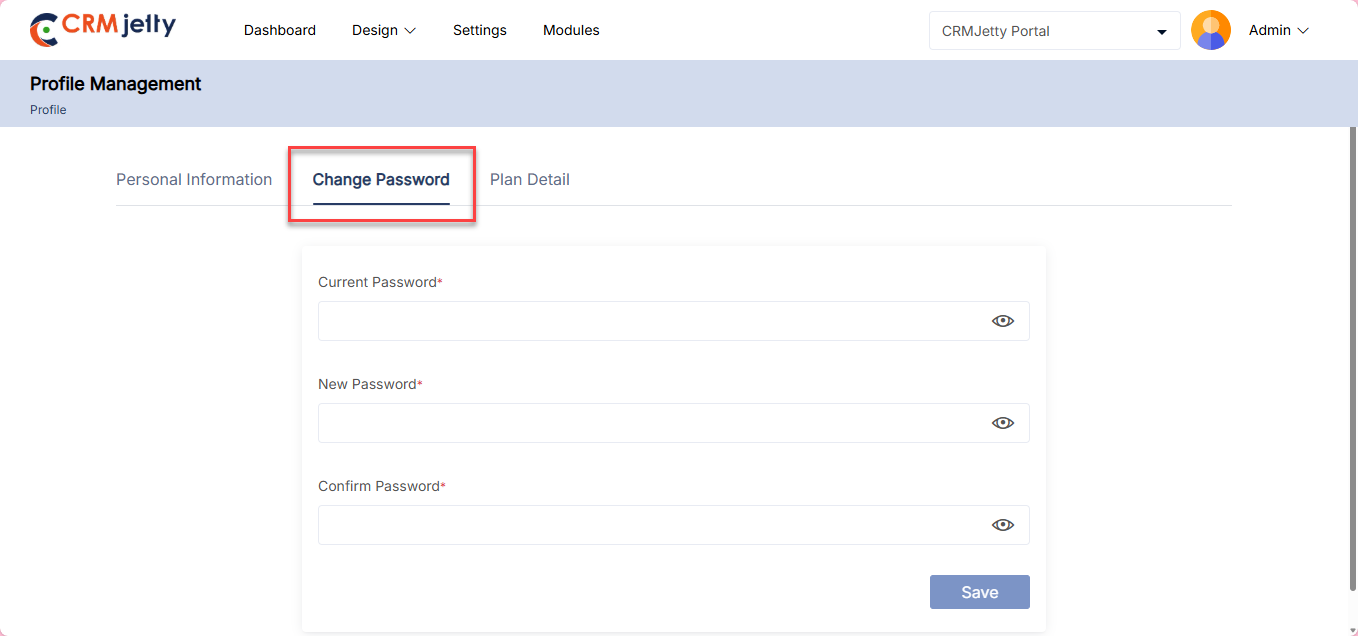
Task: Expand the Admin account menu
Action: click(x=1278, y=30)
